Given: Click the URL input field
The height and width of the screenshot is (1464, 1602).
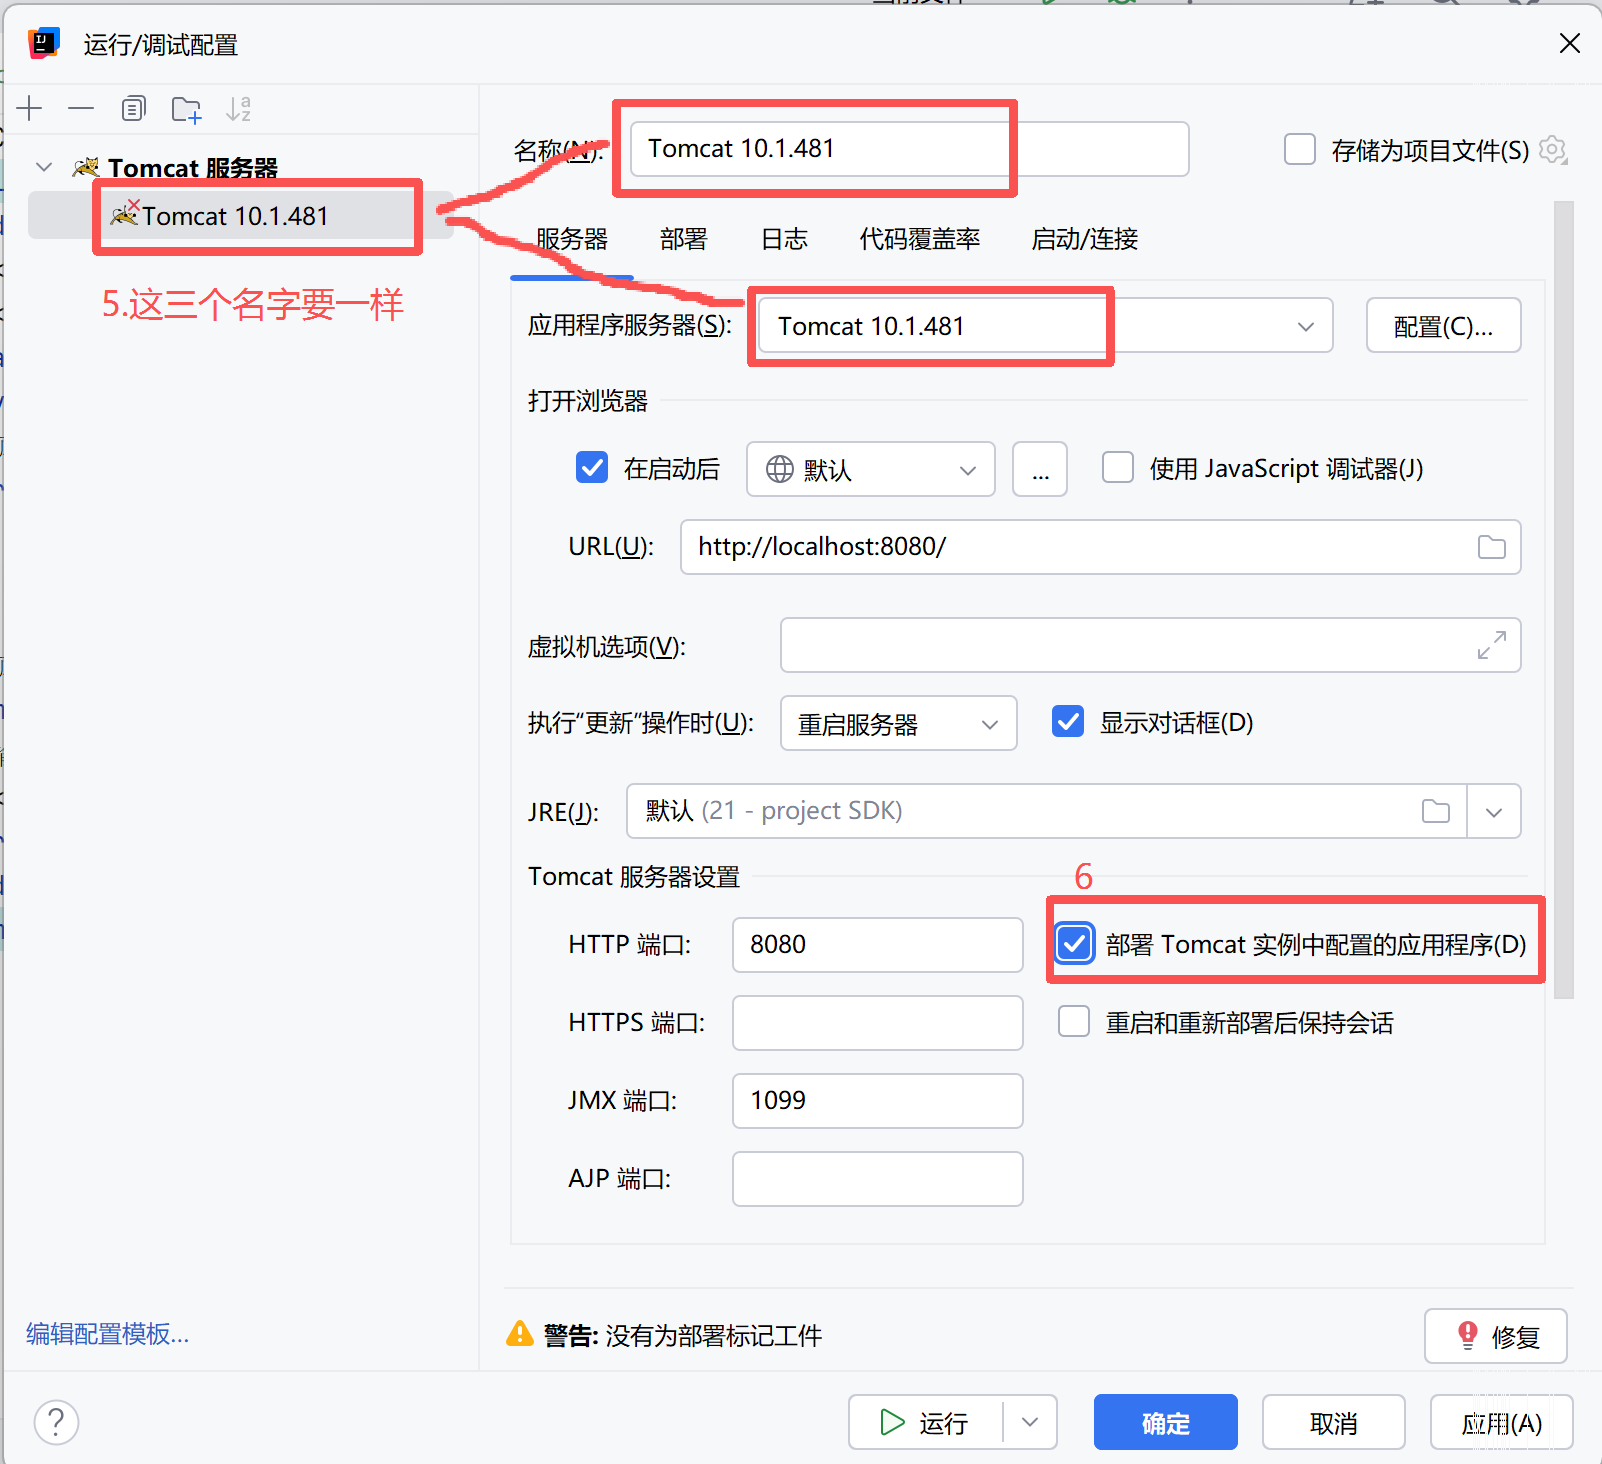Looking at the screenshot, I should click(x=1101, y=547).
